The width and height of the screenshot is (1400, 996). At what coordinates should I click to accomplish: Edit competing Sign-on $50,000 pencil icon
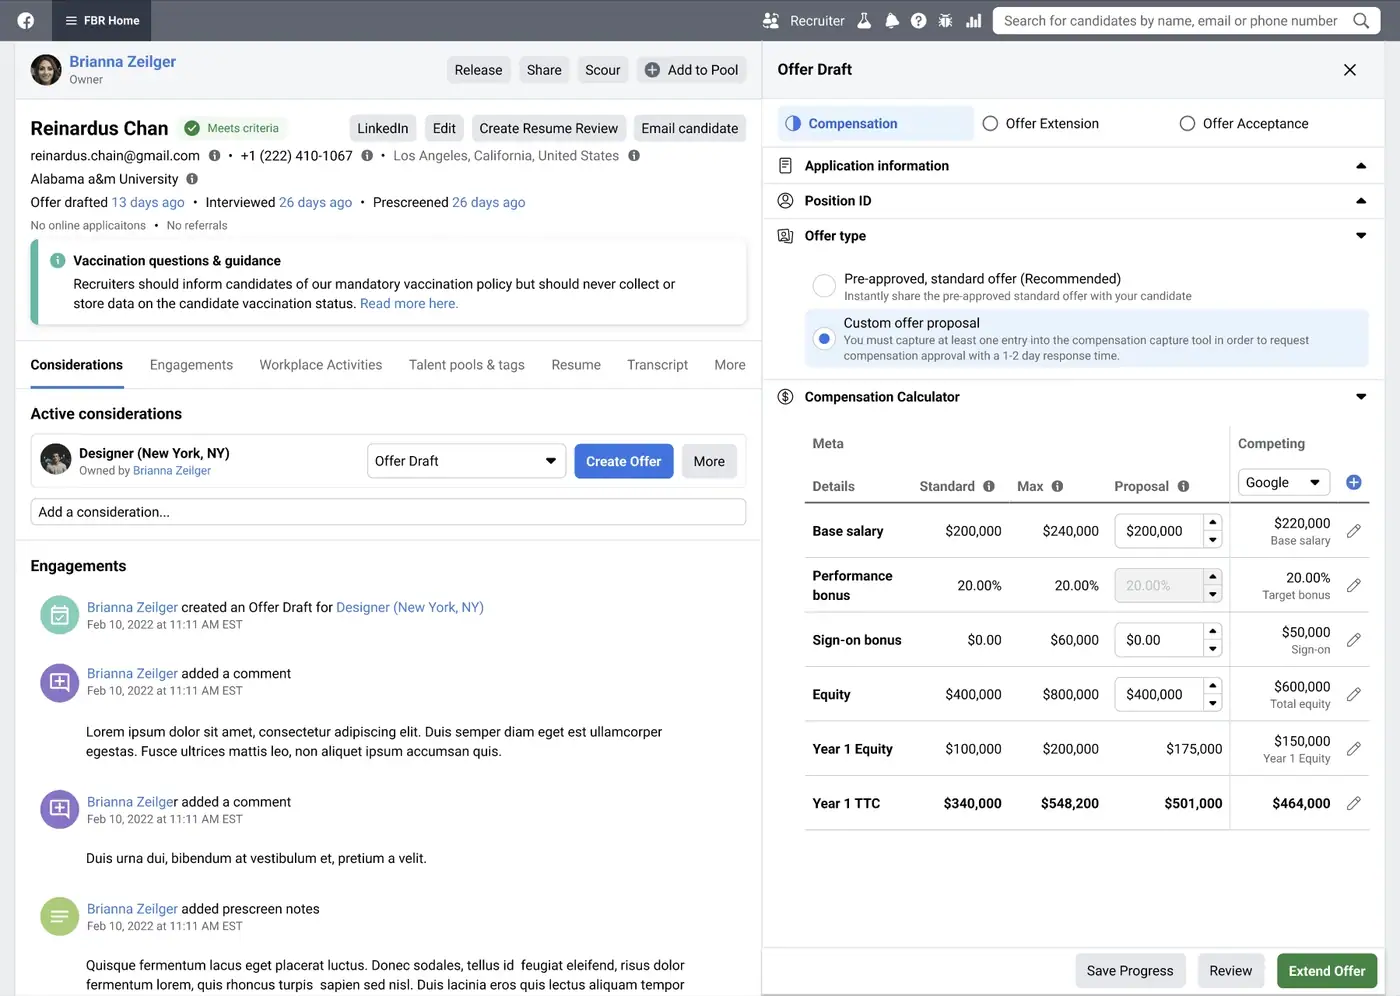point(1354,640)
